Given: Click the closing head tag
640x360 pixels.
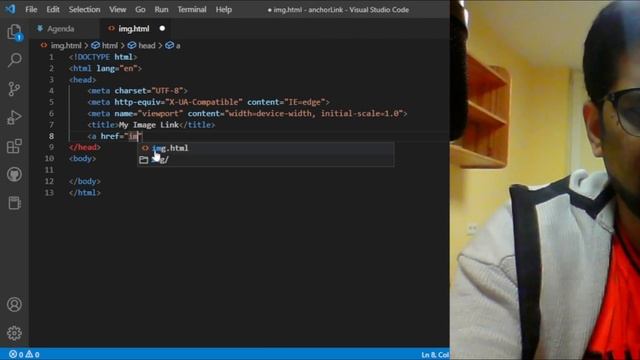Looking at the screenshot, I should tap(84, 147).
